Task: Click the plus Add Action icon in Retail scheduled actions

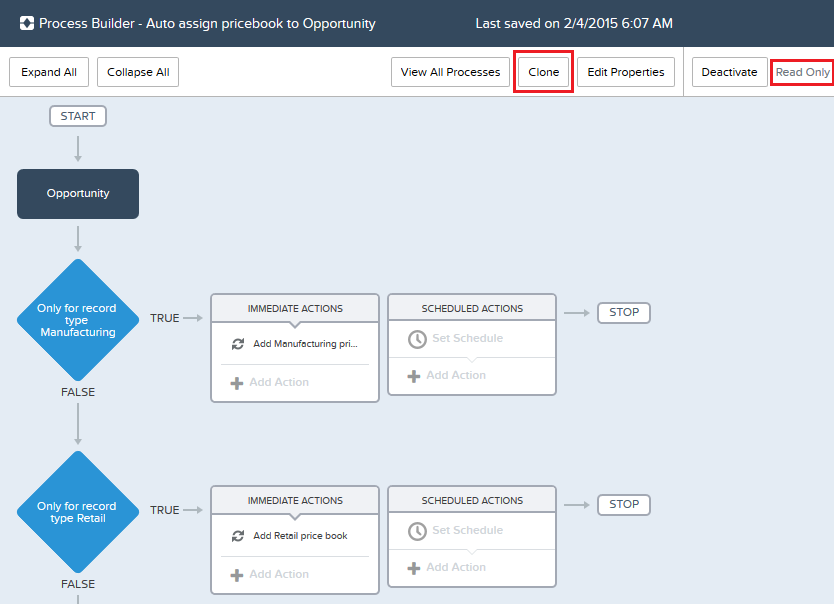Action: pos(416,566)
